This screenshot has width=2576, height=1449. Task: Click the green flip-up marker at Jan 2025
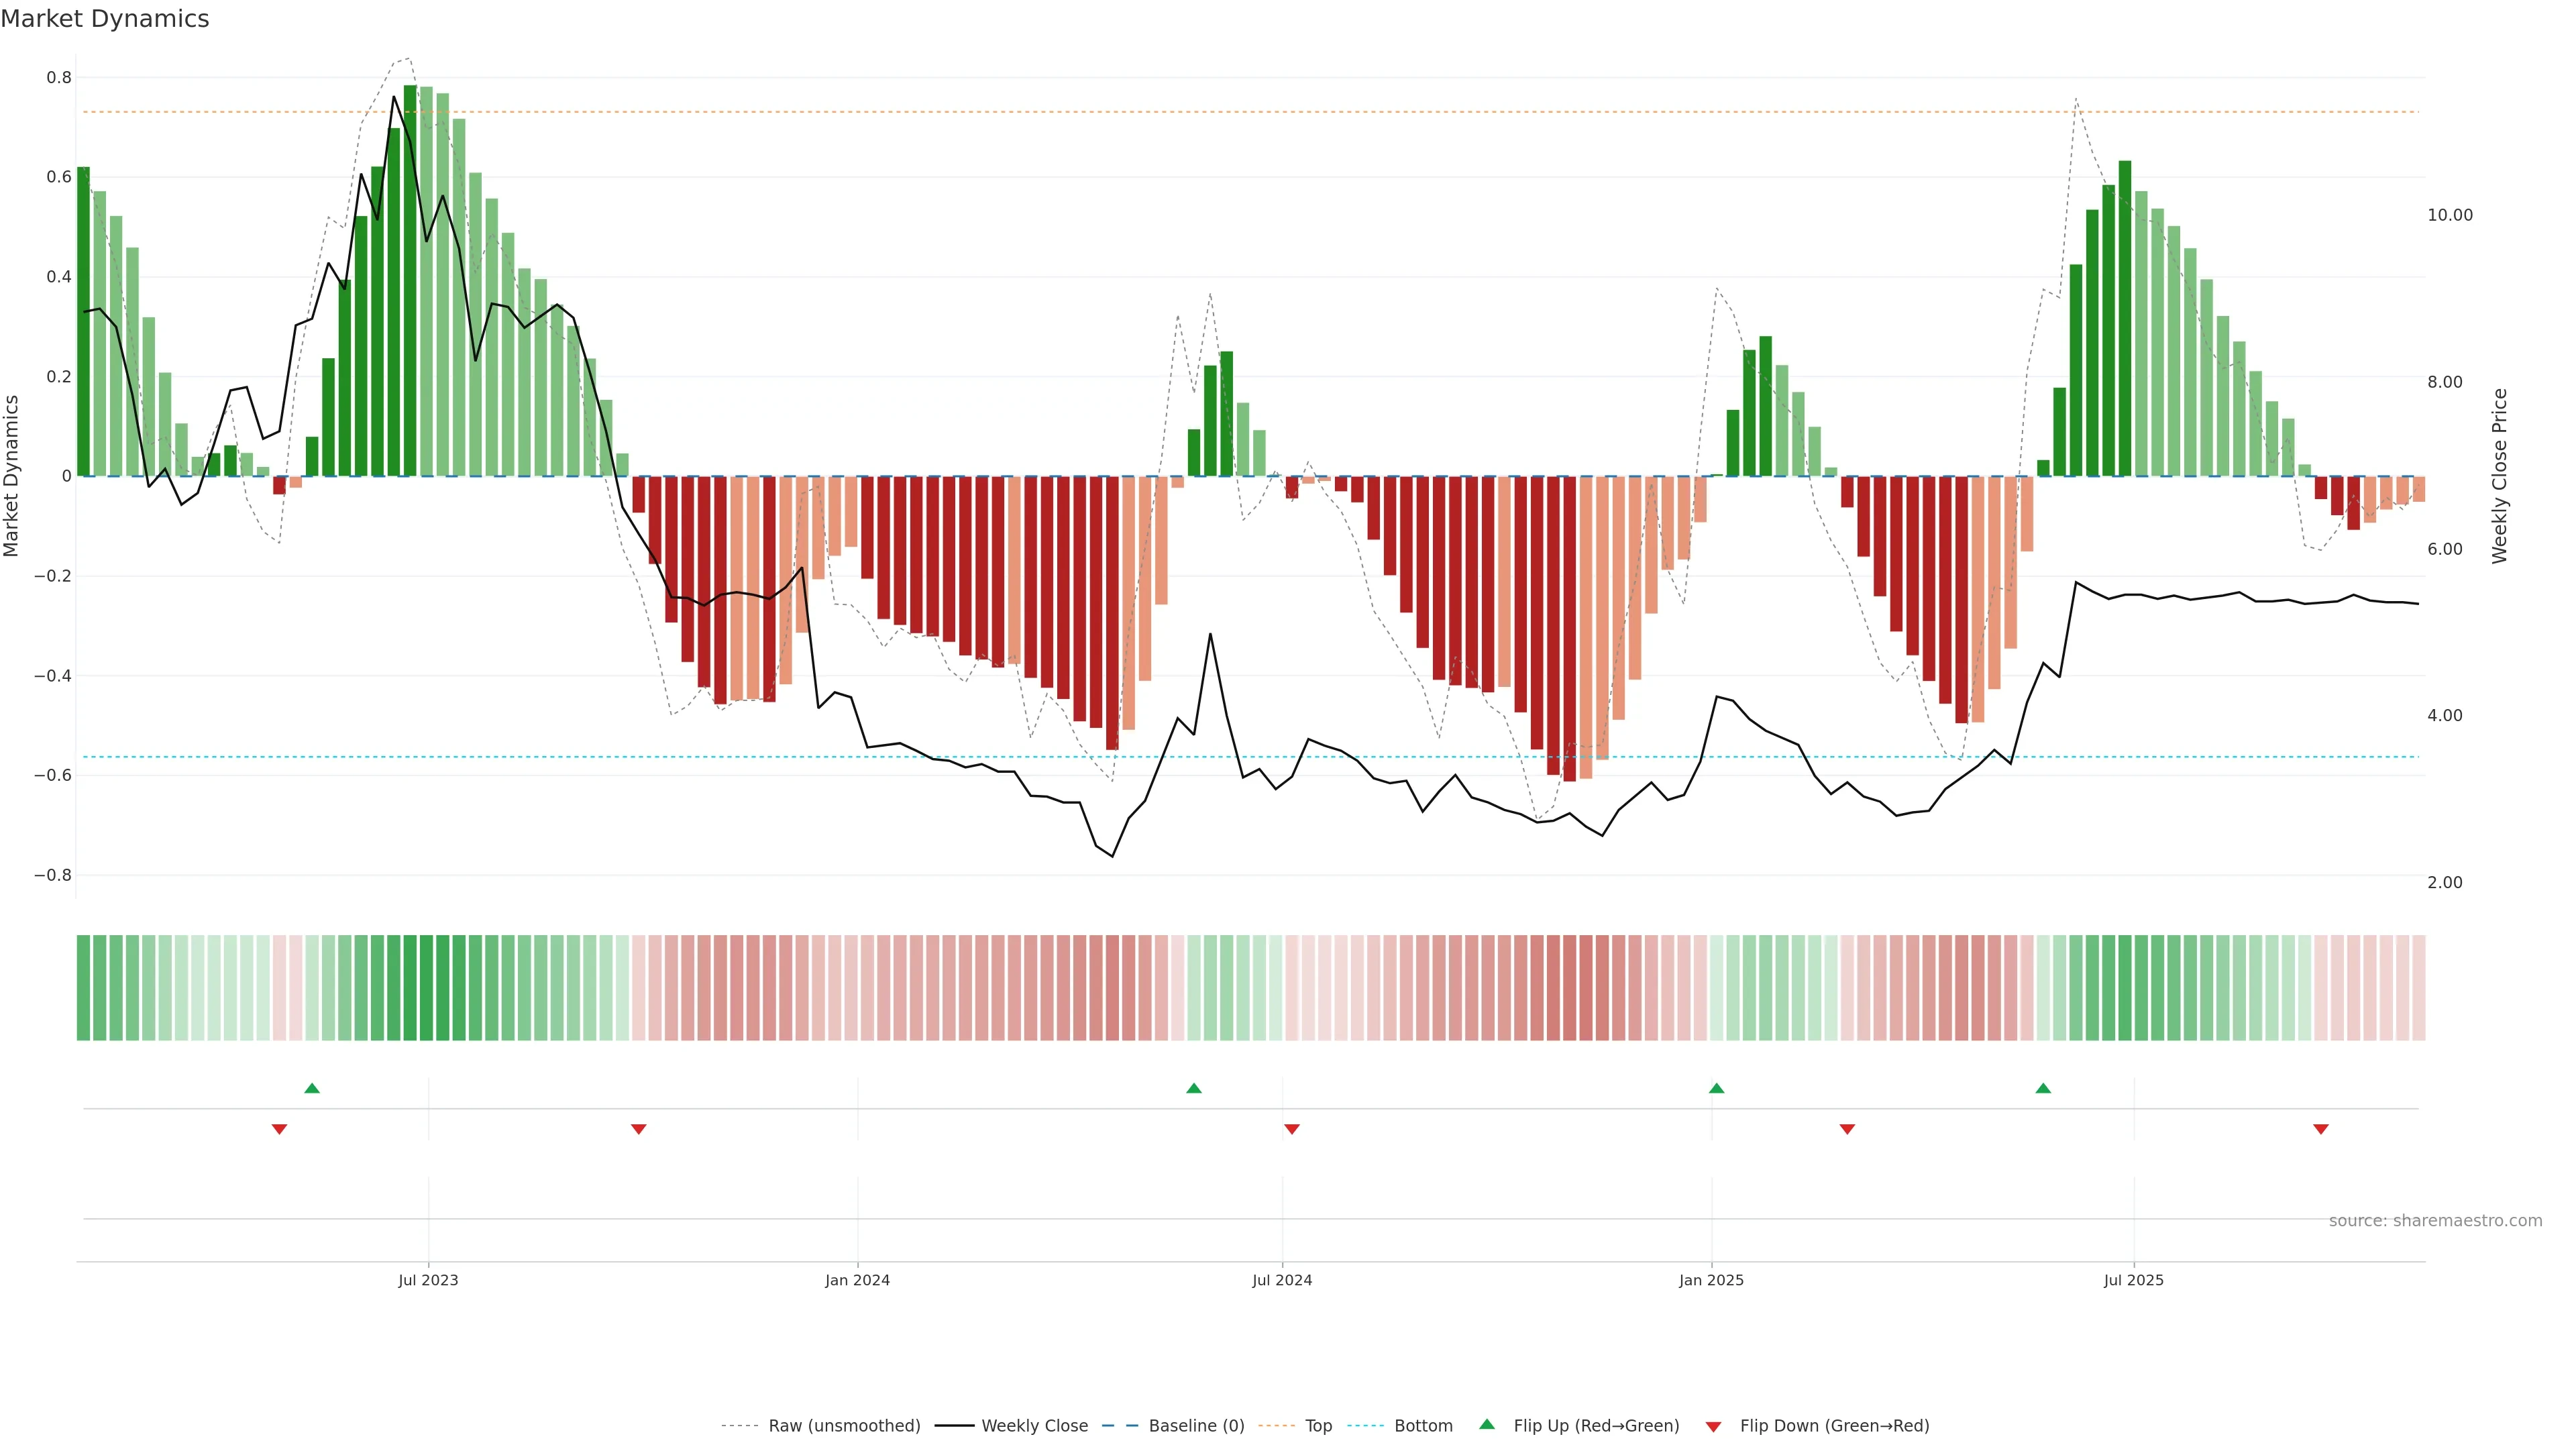1716,1088
